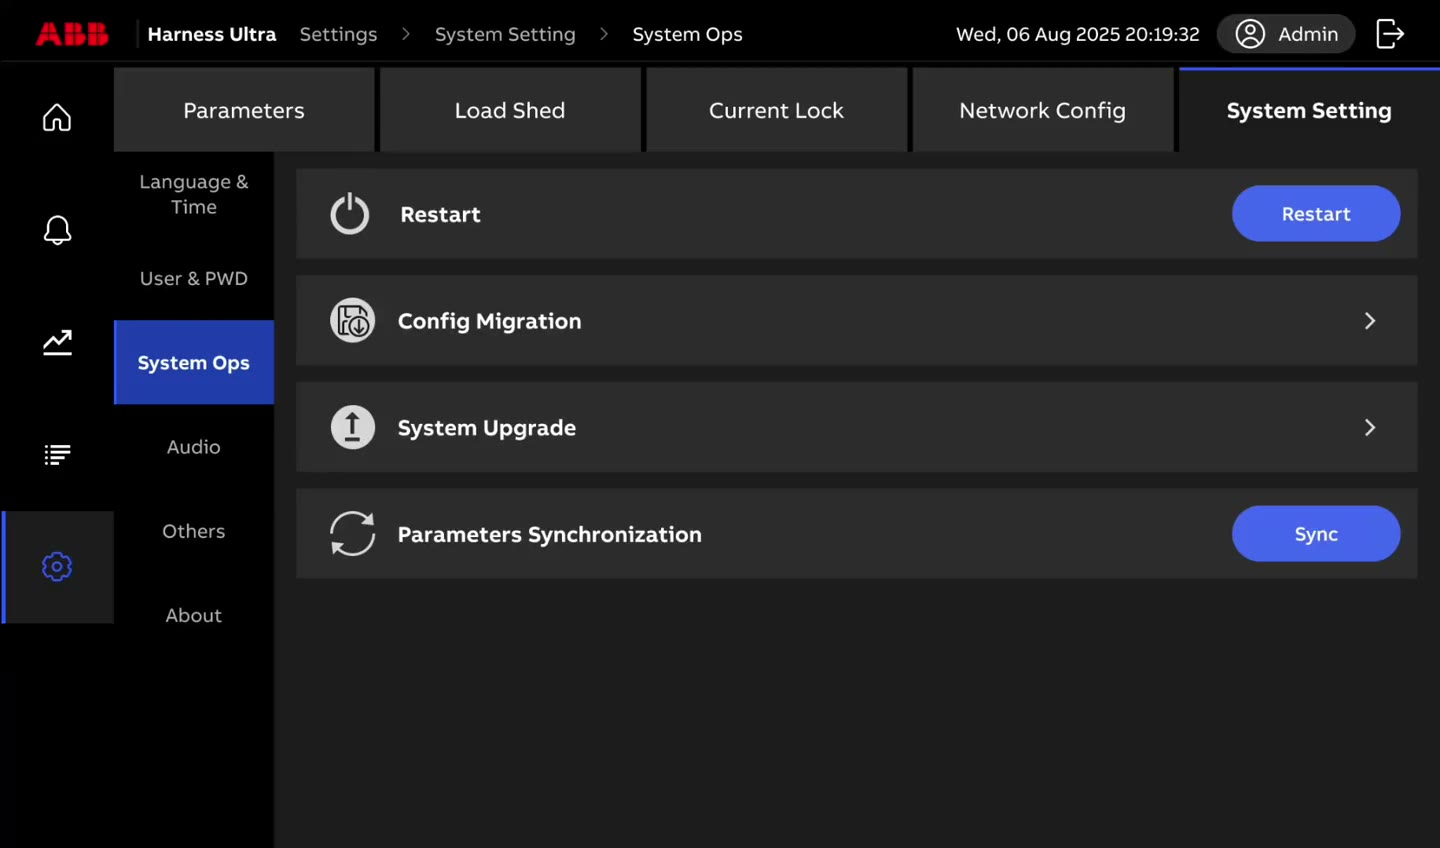Open About submenu
1440x848 pixels.
[x=194, y=615]
